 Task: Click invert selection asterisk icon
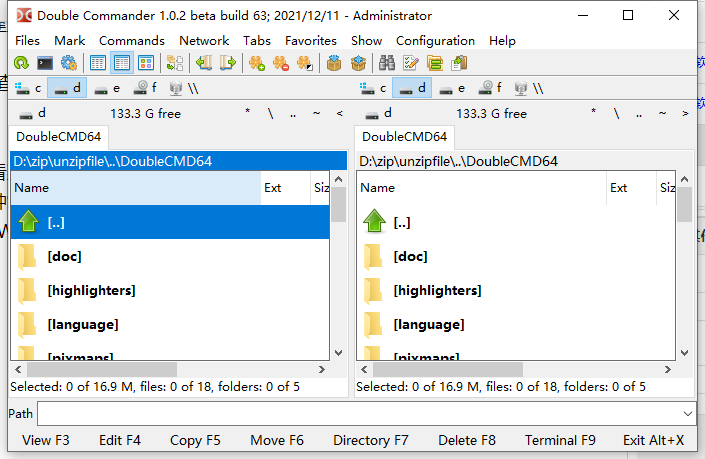pos(305,63)
